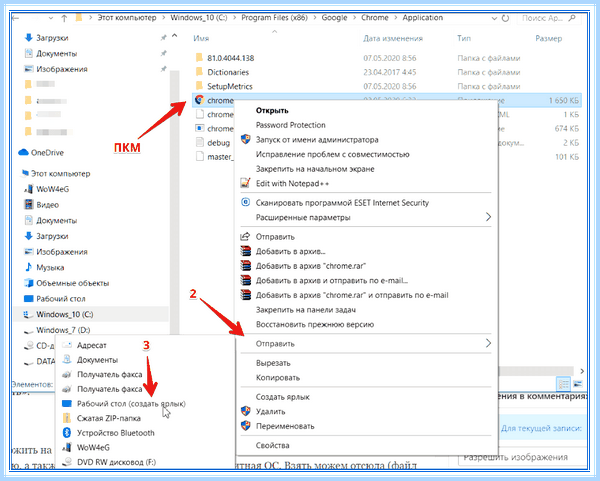This screenshot has width=600, height=481.
Task: Click the Bluetooth device icon
Action: point(67,432)
